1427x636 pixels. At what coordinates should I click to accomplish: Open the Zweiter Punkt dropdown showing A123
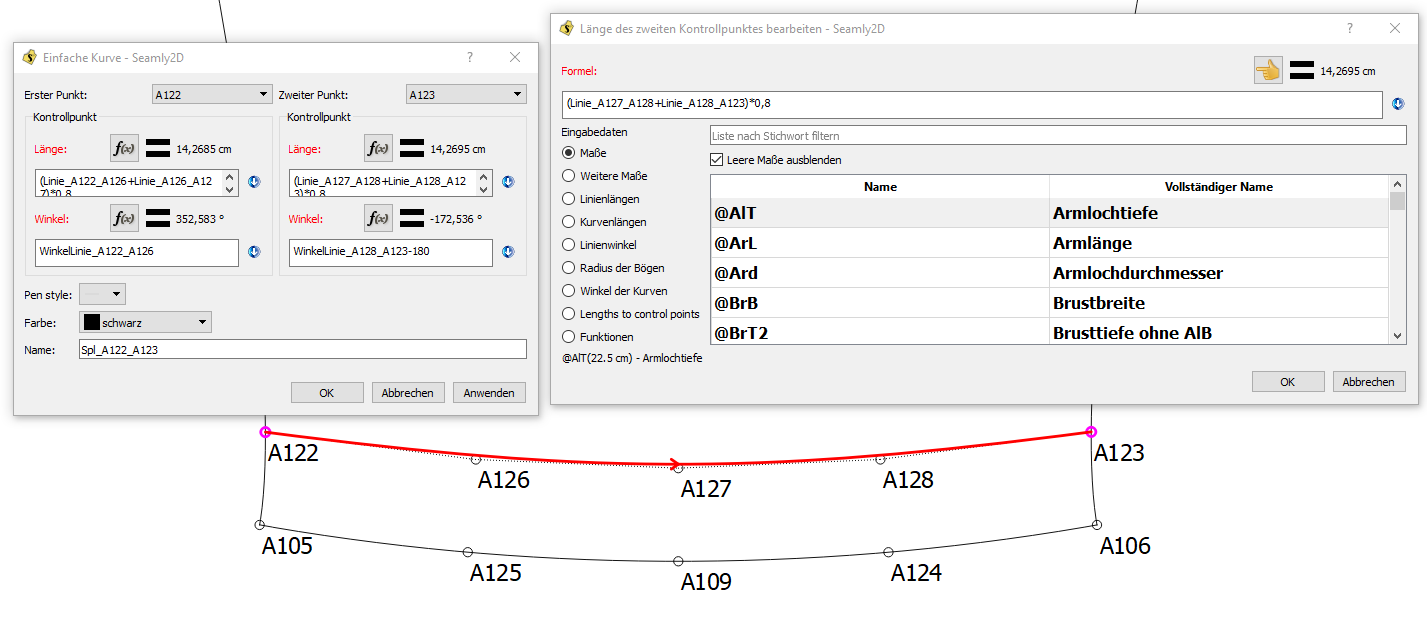click(x=466, y=94)
